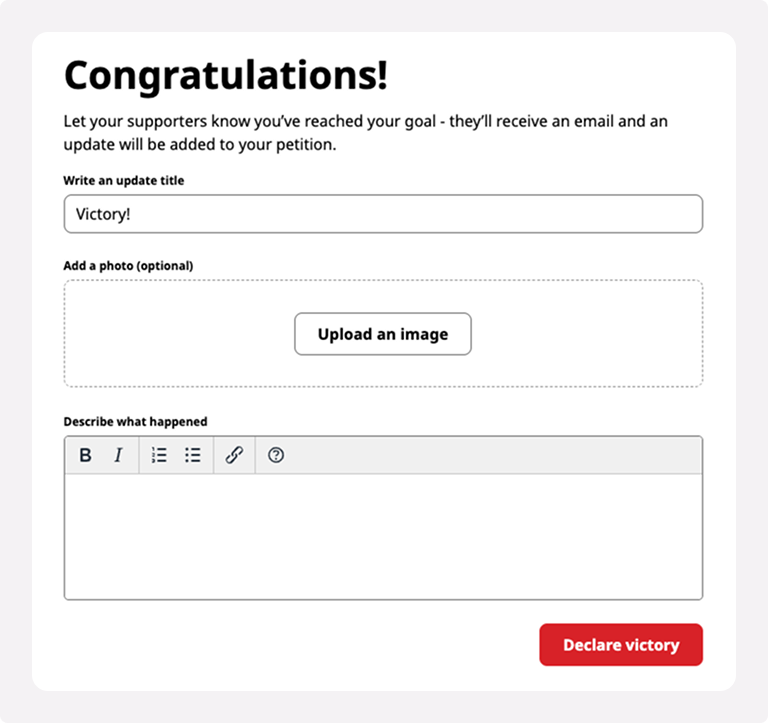Click the white card space left of Declare victory
The image size is (768, 723).
coord(294,645)
